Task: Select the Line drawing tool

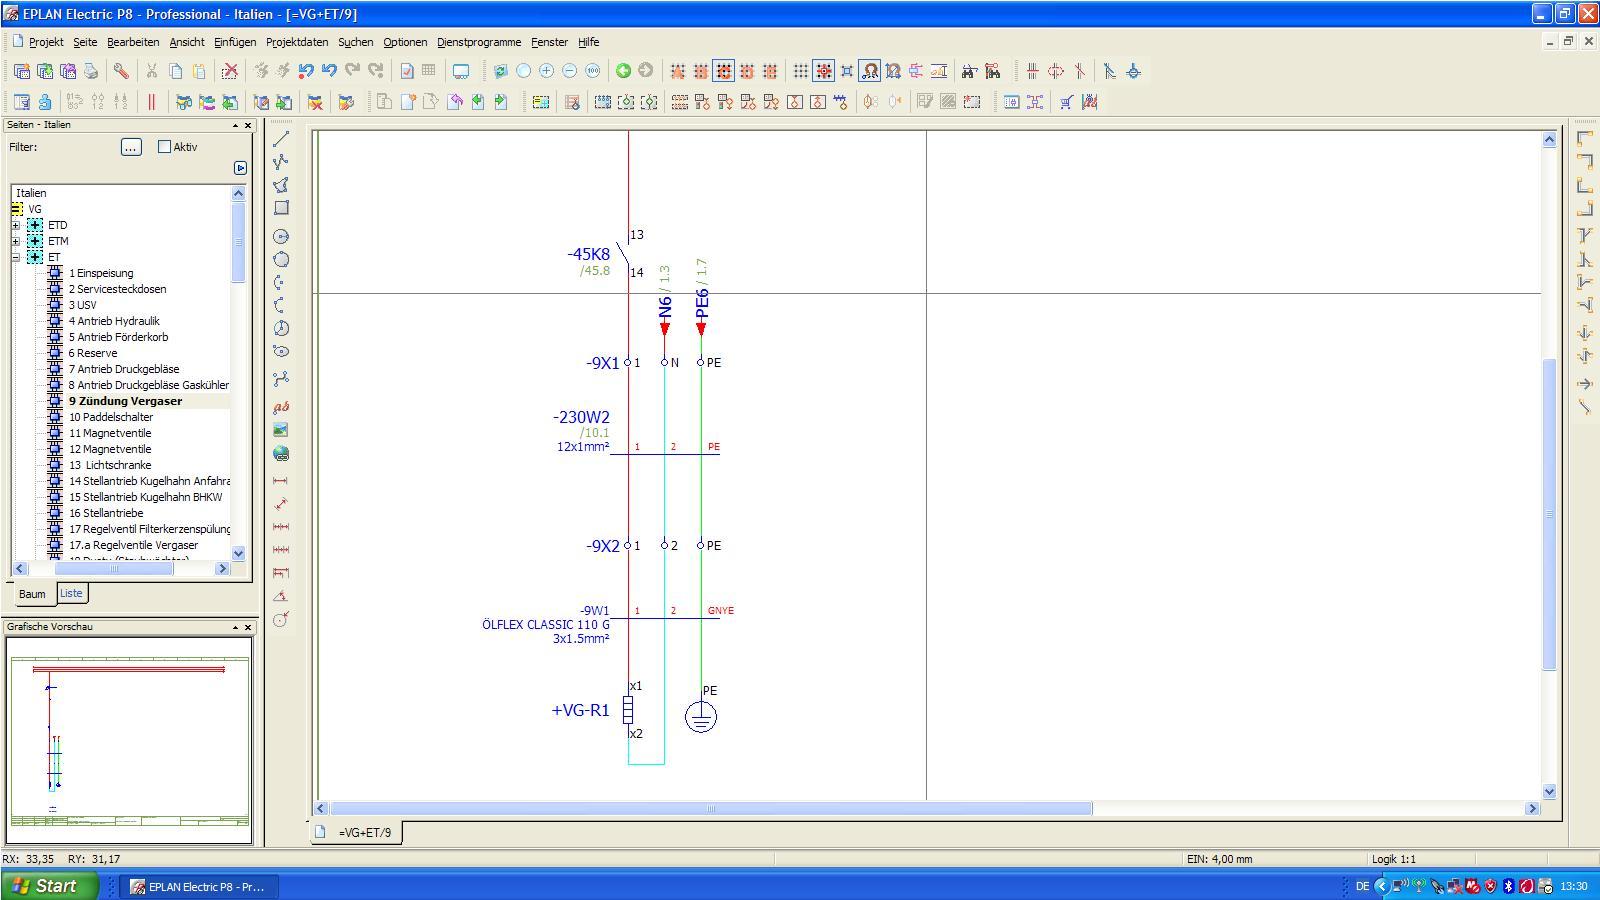Action: 281,138
